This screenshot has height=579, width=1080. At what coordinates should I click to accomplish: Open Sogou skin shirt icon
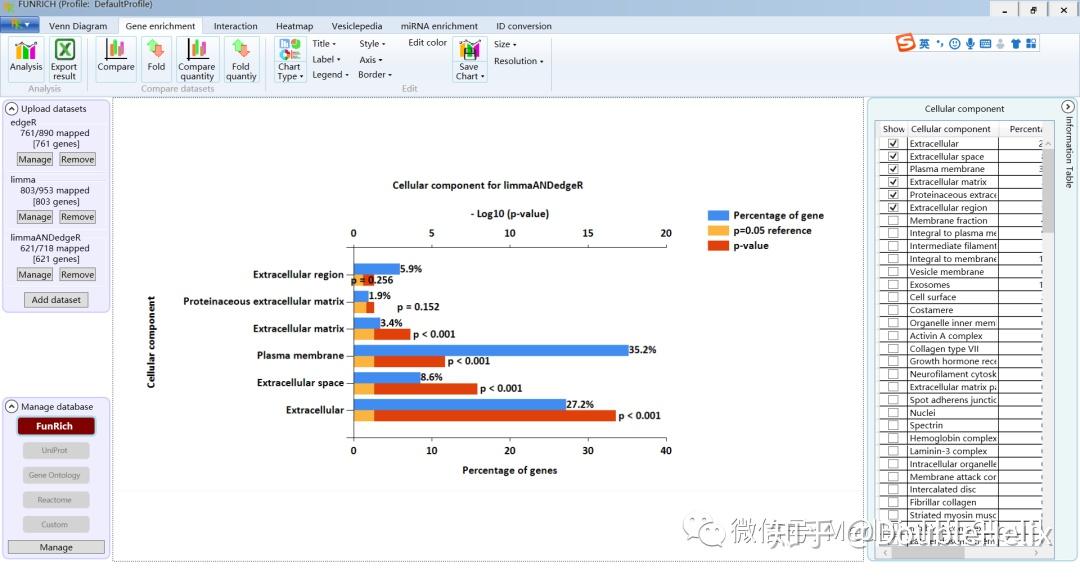(1015, 43)
